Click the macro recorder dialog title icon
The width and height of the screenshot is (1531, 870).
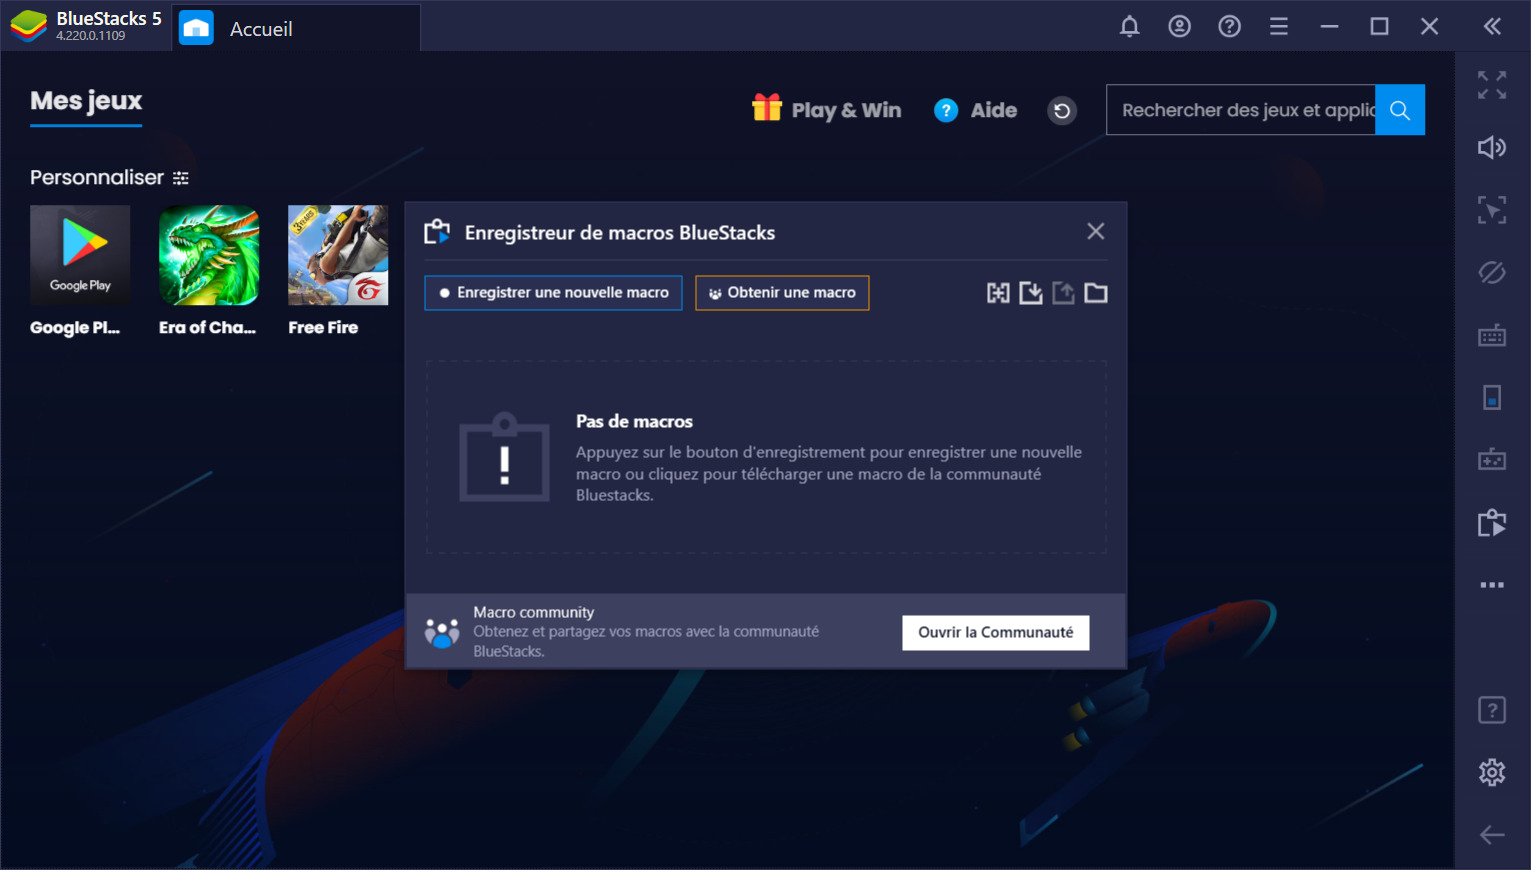(437, 232)
